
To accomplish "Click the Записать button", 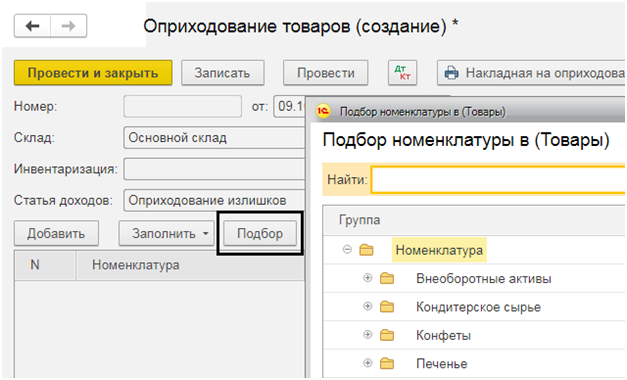I will (x=223, y=73).
